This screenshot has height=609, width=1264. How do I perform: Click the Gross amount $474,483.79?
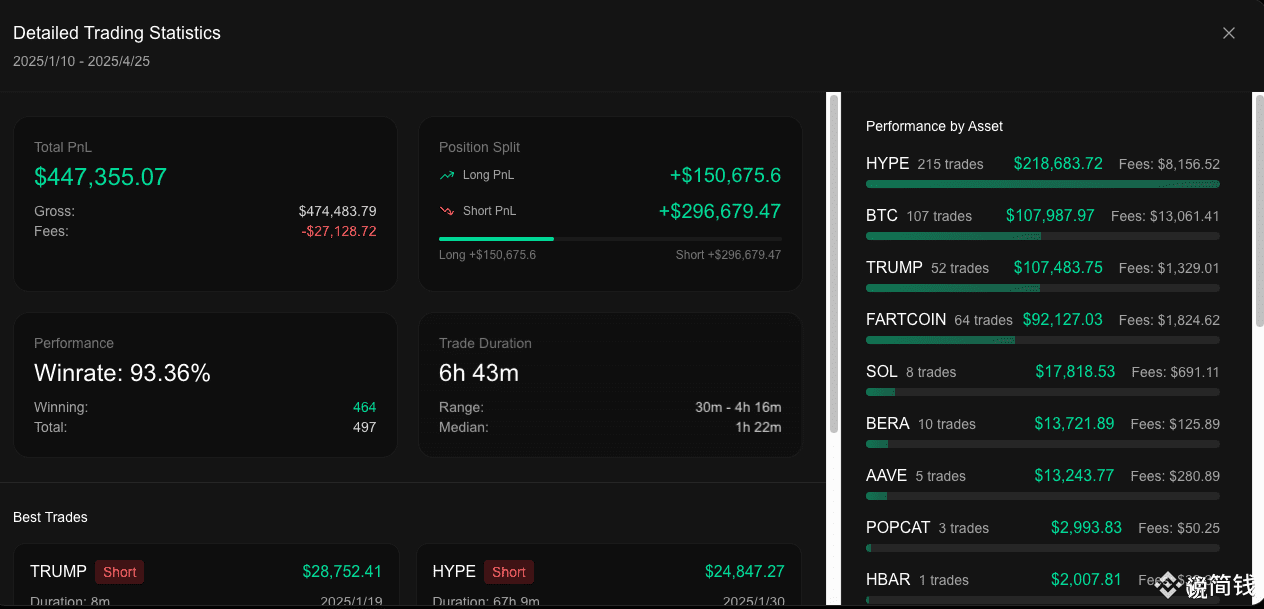[x=337, y=211]
